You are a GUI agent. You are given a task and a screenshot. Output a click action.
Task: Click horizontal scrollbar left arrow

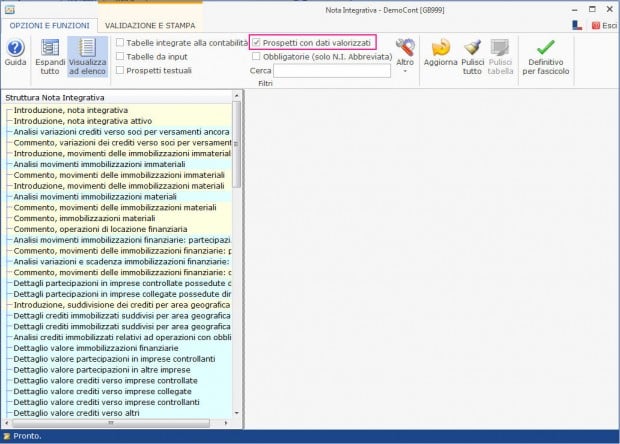click(6, 423)
